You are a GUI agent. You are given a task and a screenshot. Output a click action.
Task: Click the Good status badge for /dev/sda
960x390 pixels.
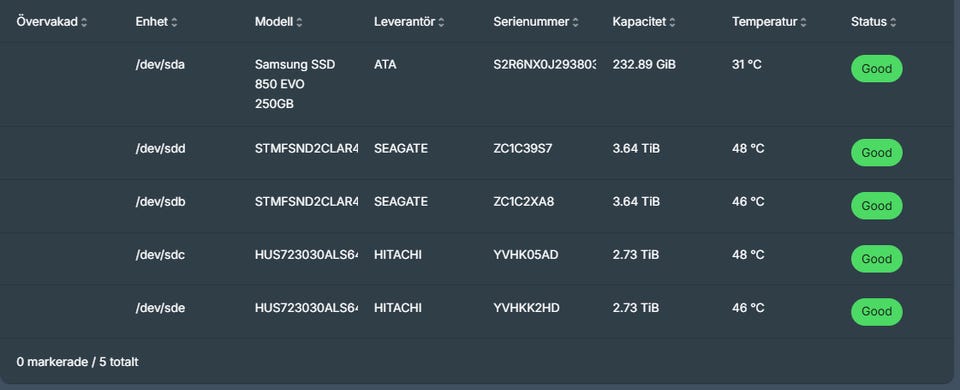pyautogui.click(x=877, y=69)
